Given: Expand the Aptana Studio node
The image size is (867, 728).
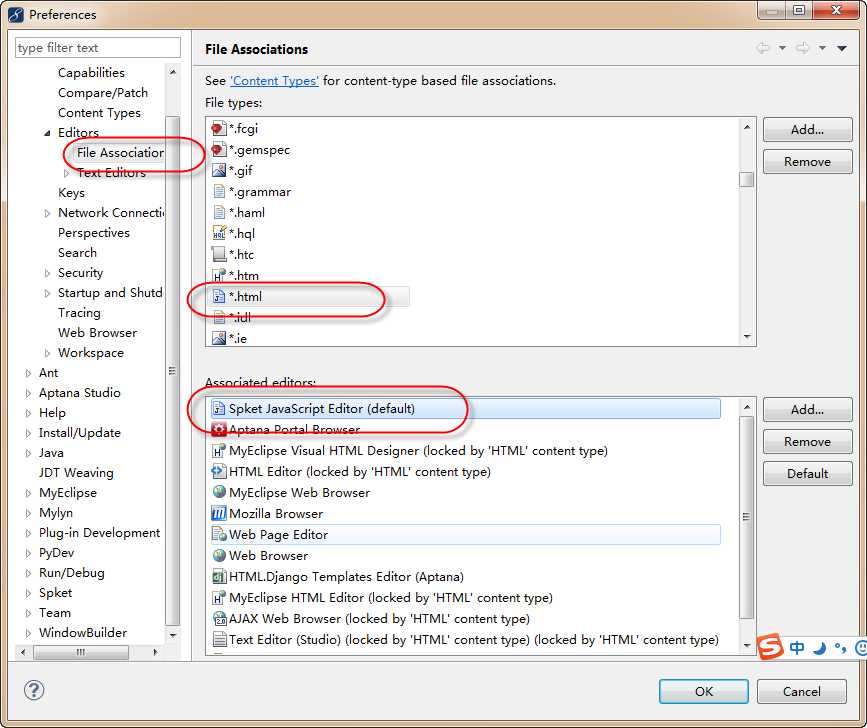Looking at the screenshot, I should coord(28,393).
